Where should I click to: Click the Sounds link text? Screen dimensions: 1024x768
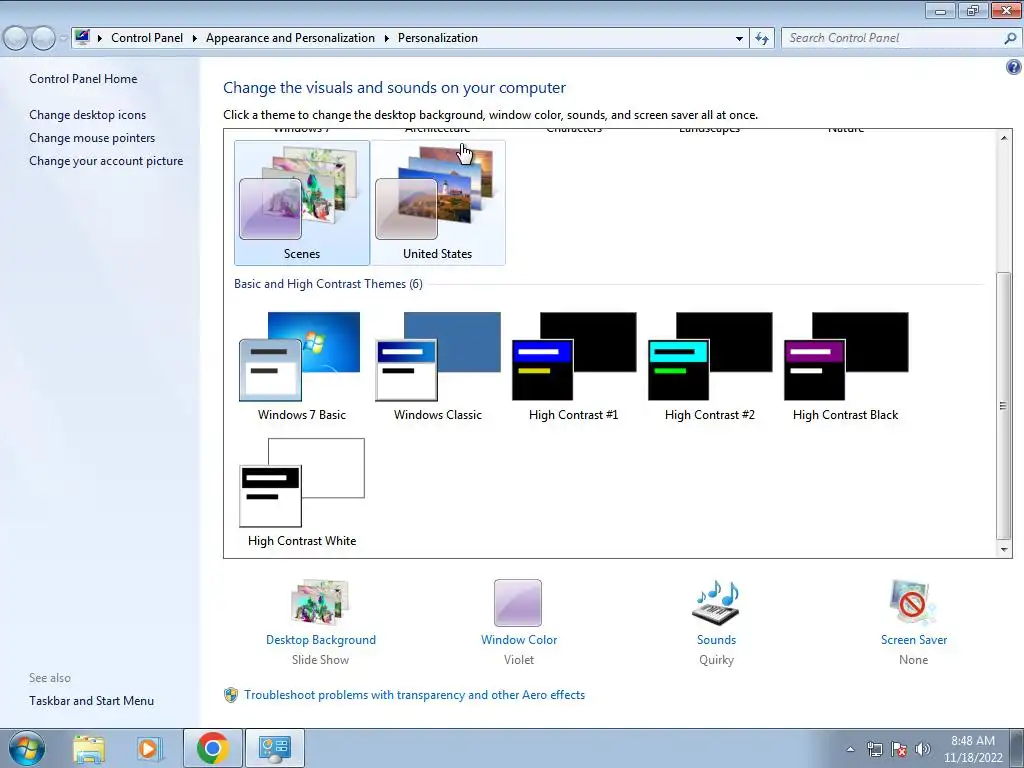point(716,640)
